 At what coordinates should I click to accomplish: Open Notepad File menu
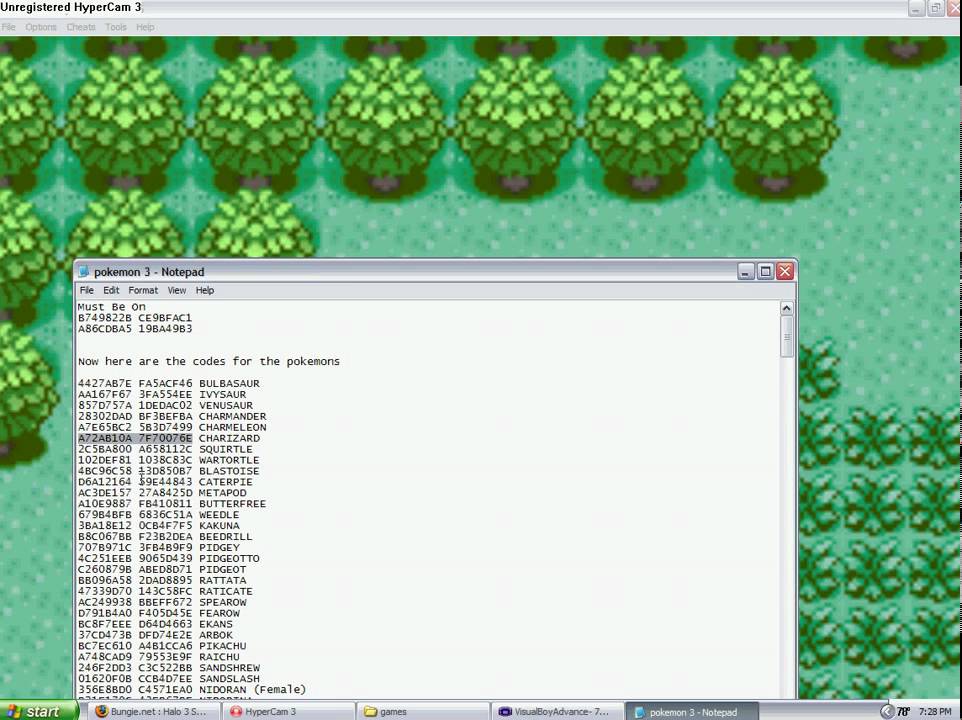[x=87, y=290]
